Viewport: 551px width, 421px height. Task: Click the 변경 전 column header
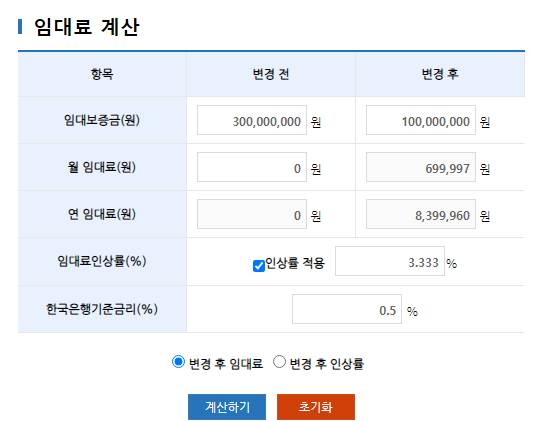click(271, 74)
